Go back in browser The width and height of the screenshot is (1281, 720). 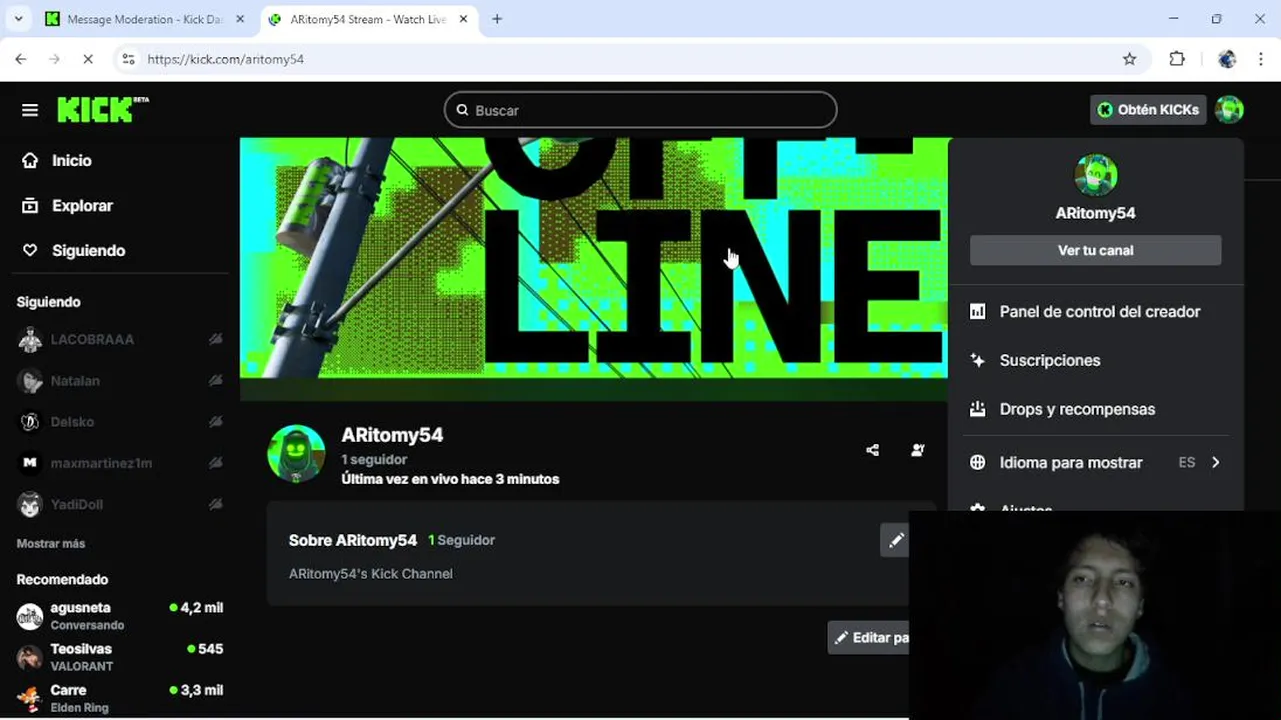point(21,59)
